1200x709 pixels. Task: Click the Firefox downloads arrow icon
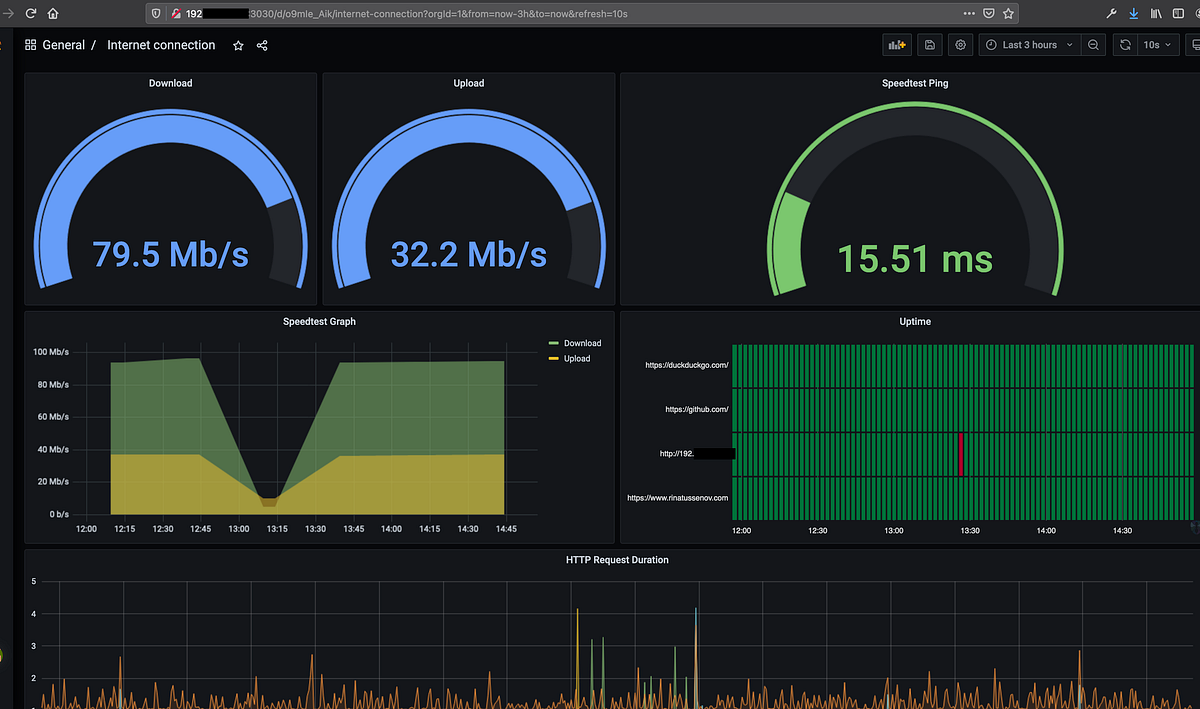pos(1132,13)
